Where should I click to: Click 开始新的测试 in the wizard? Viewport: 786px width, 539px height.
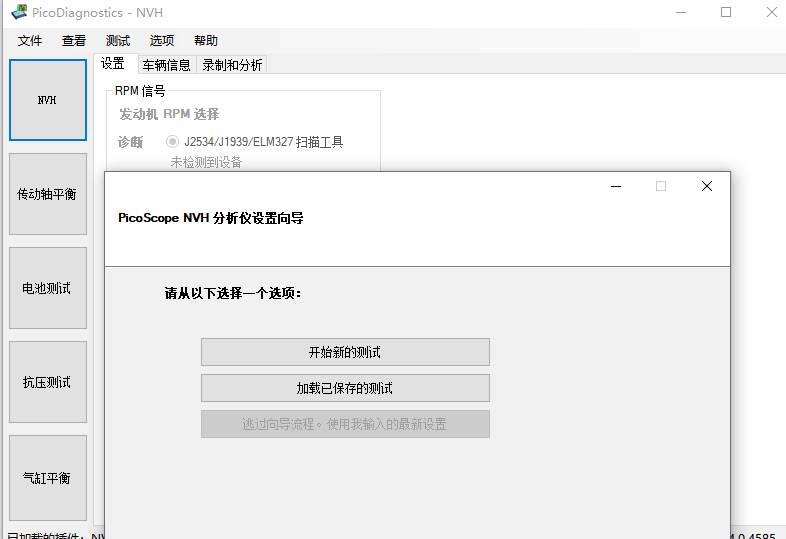tap(345, 352)
